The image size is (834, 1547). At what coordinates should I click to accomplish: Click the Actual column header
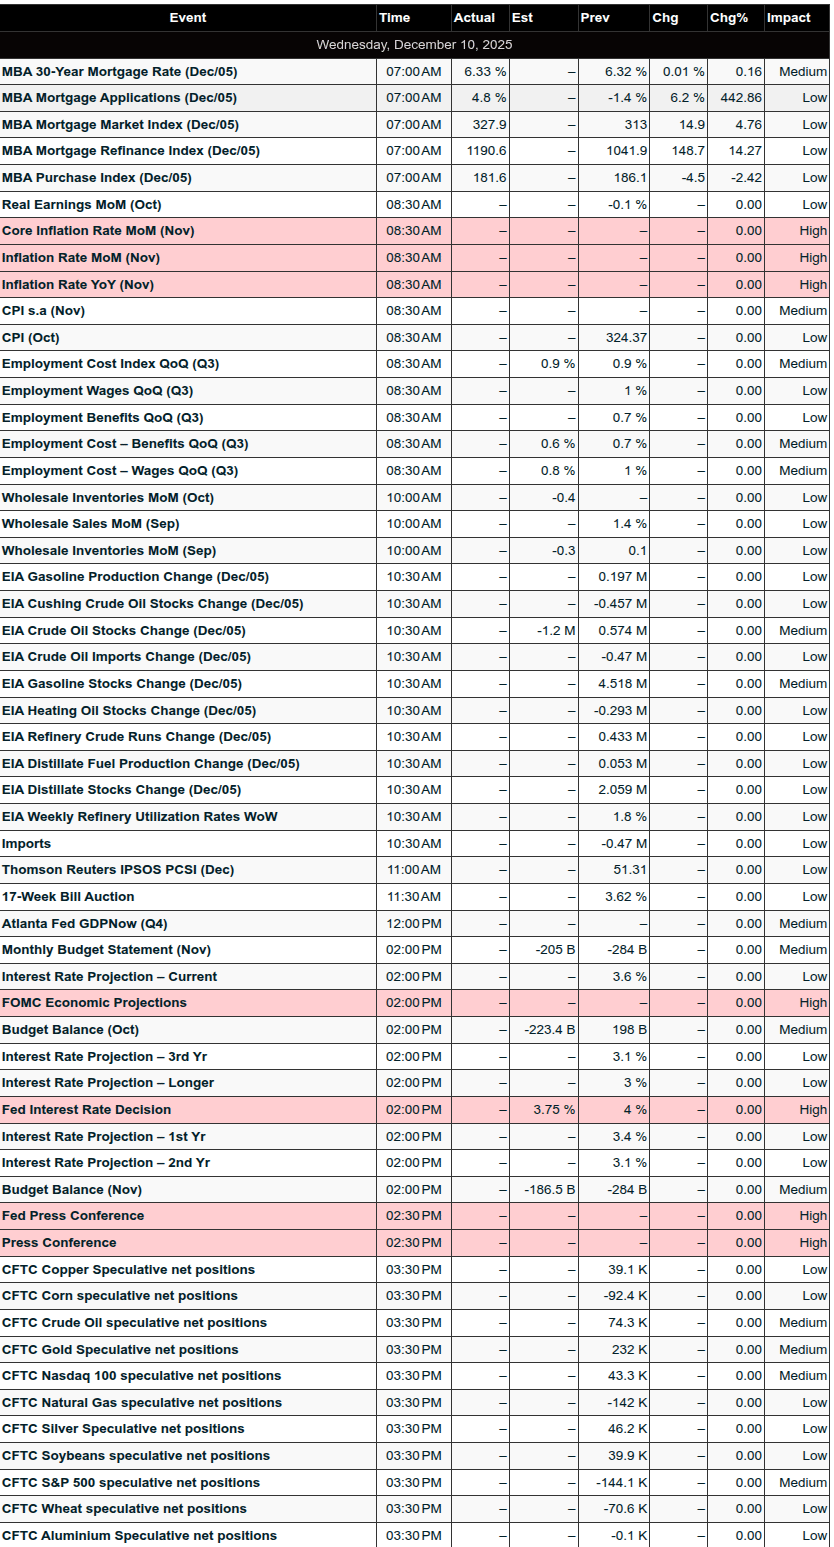point(474,18)
